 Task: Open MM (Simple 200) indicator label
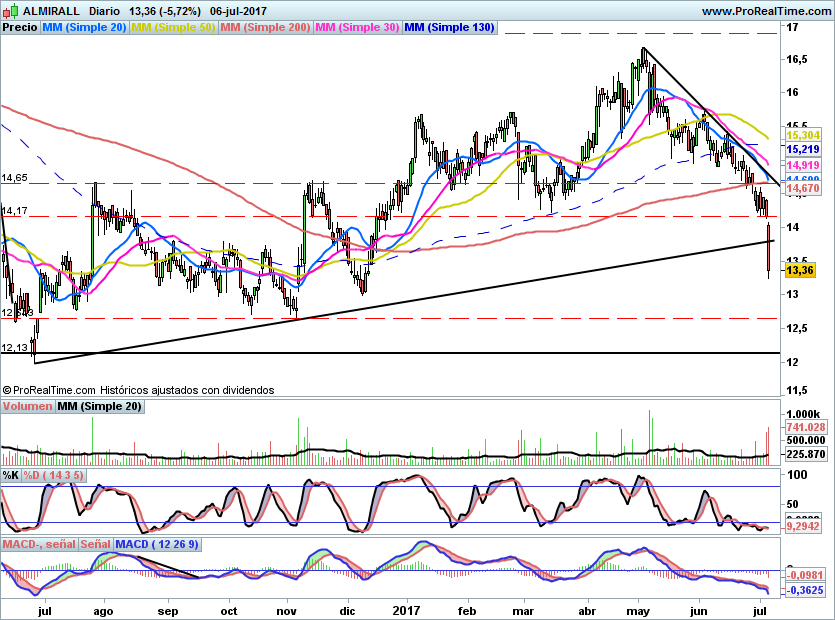coord(265,28)
